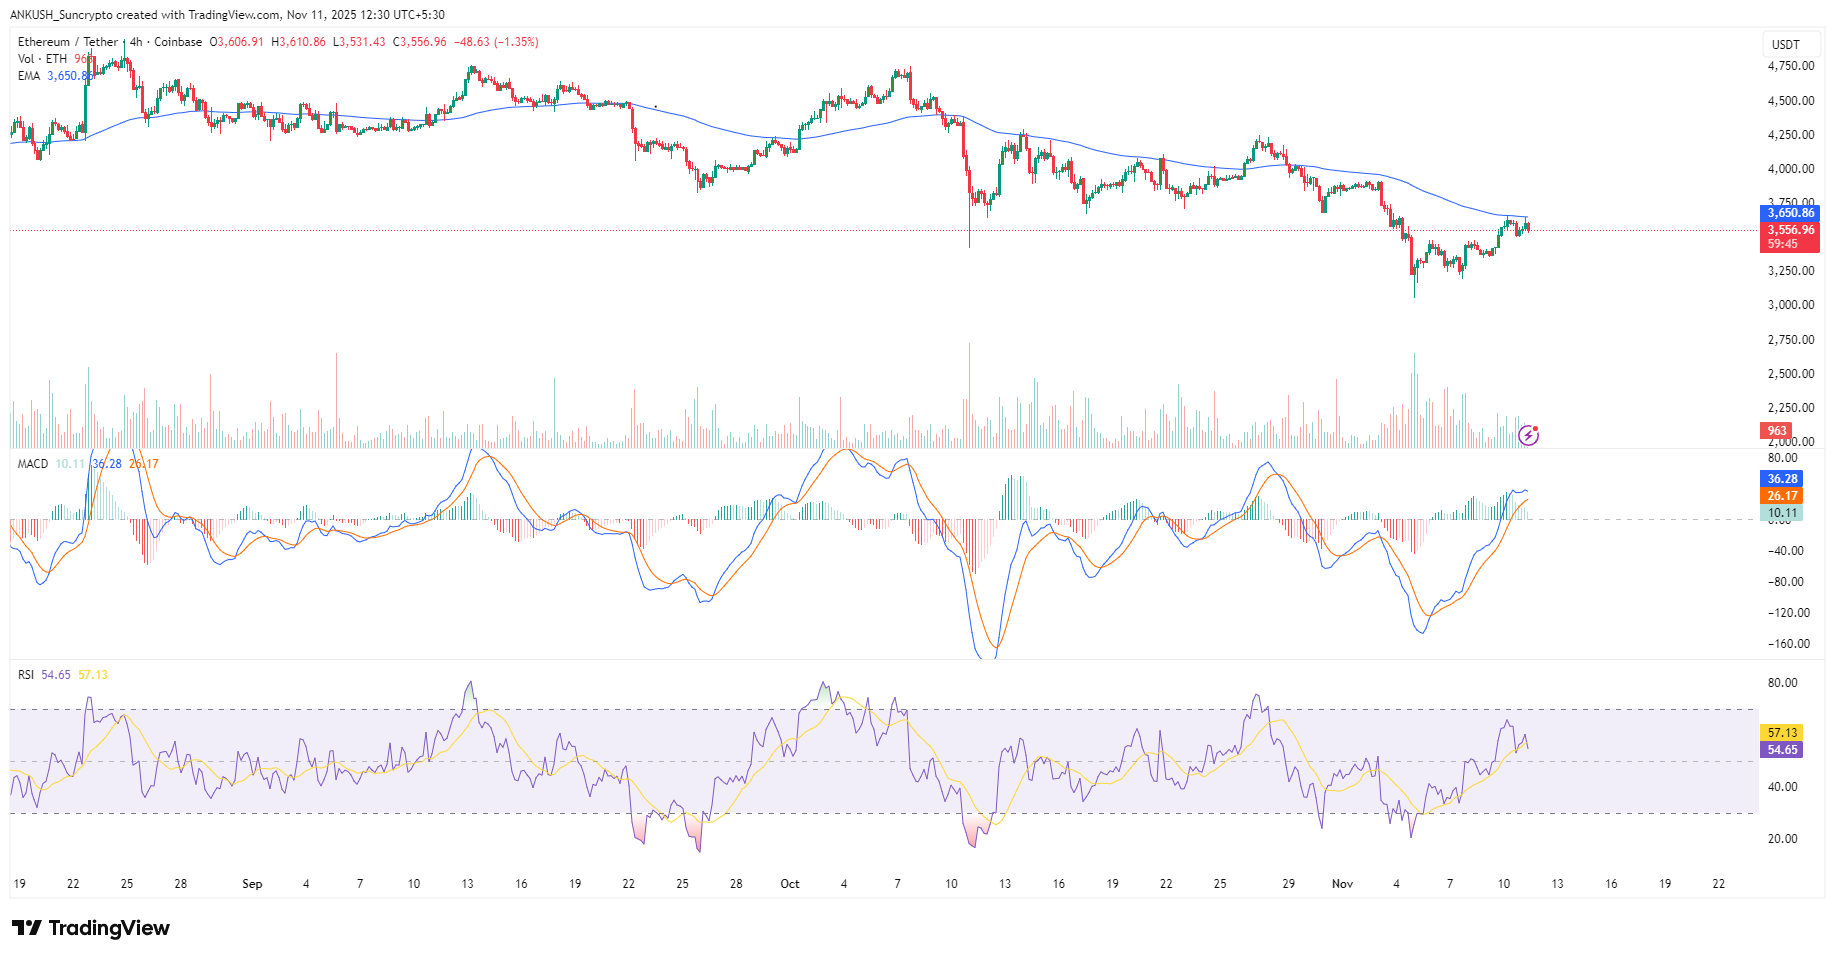Image resolution: width=1835 pixels, height=958 pixels.
Task: Click the teal 10.11 MACD histogram swatch
Action: point(1781,513)
